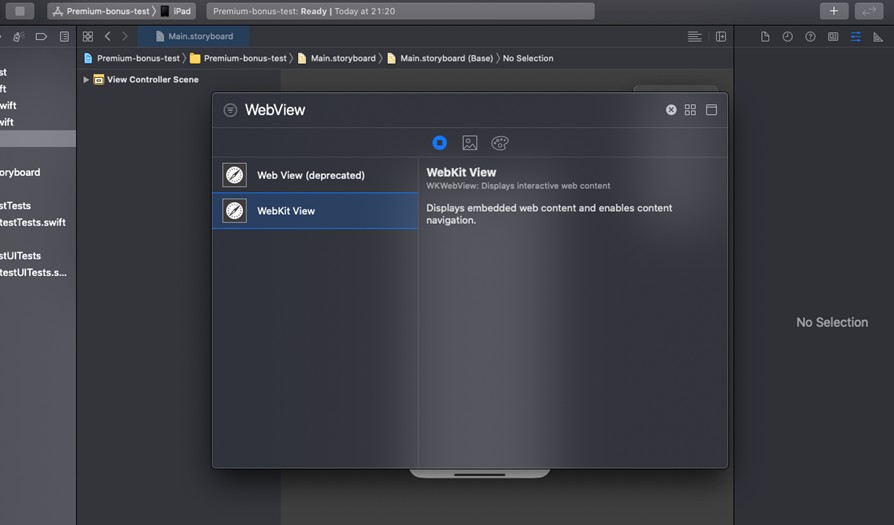Open the breakpoint navigator tab
The image size is (894, 525).
point(41,36)
